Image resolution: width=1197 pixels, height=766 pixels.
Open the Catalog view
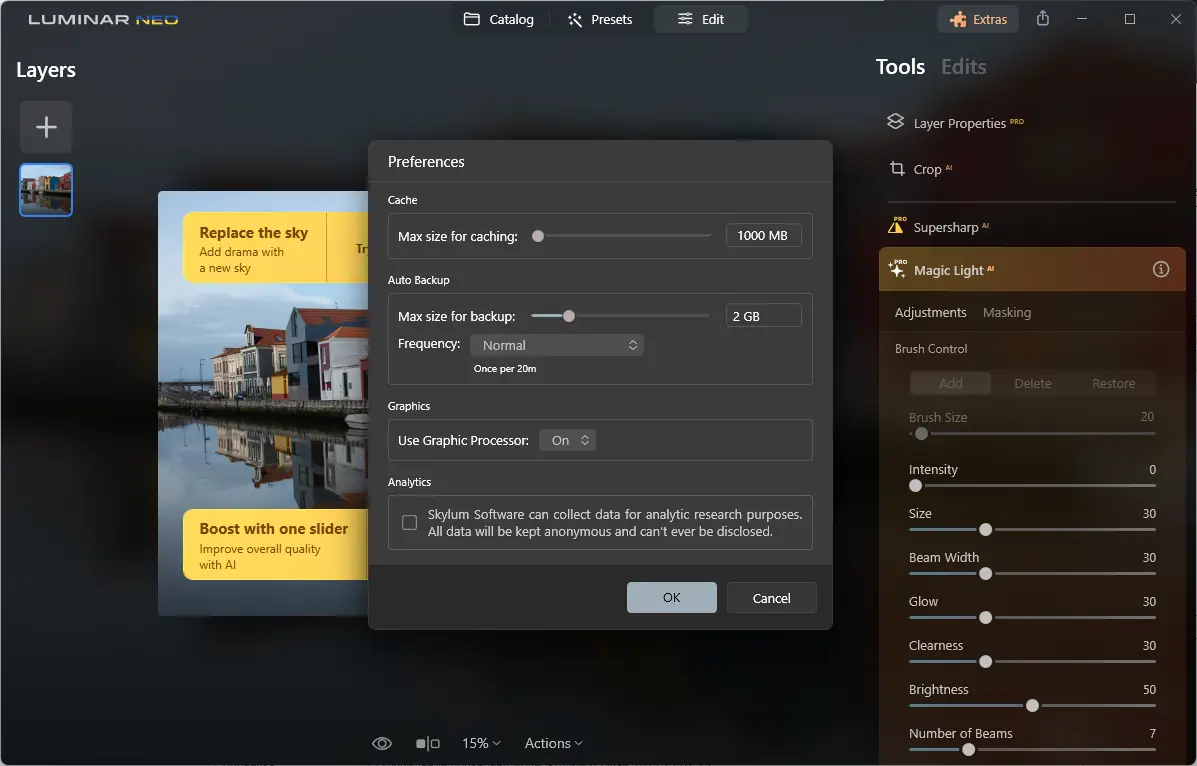[499, 19]
